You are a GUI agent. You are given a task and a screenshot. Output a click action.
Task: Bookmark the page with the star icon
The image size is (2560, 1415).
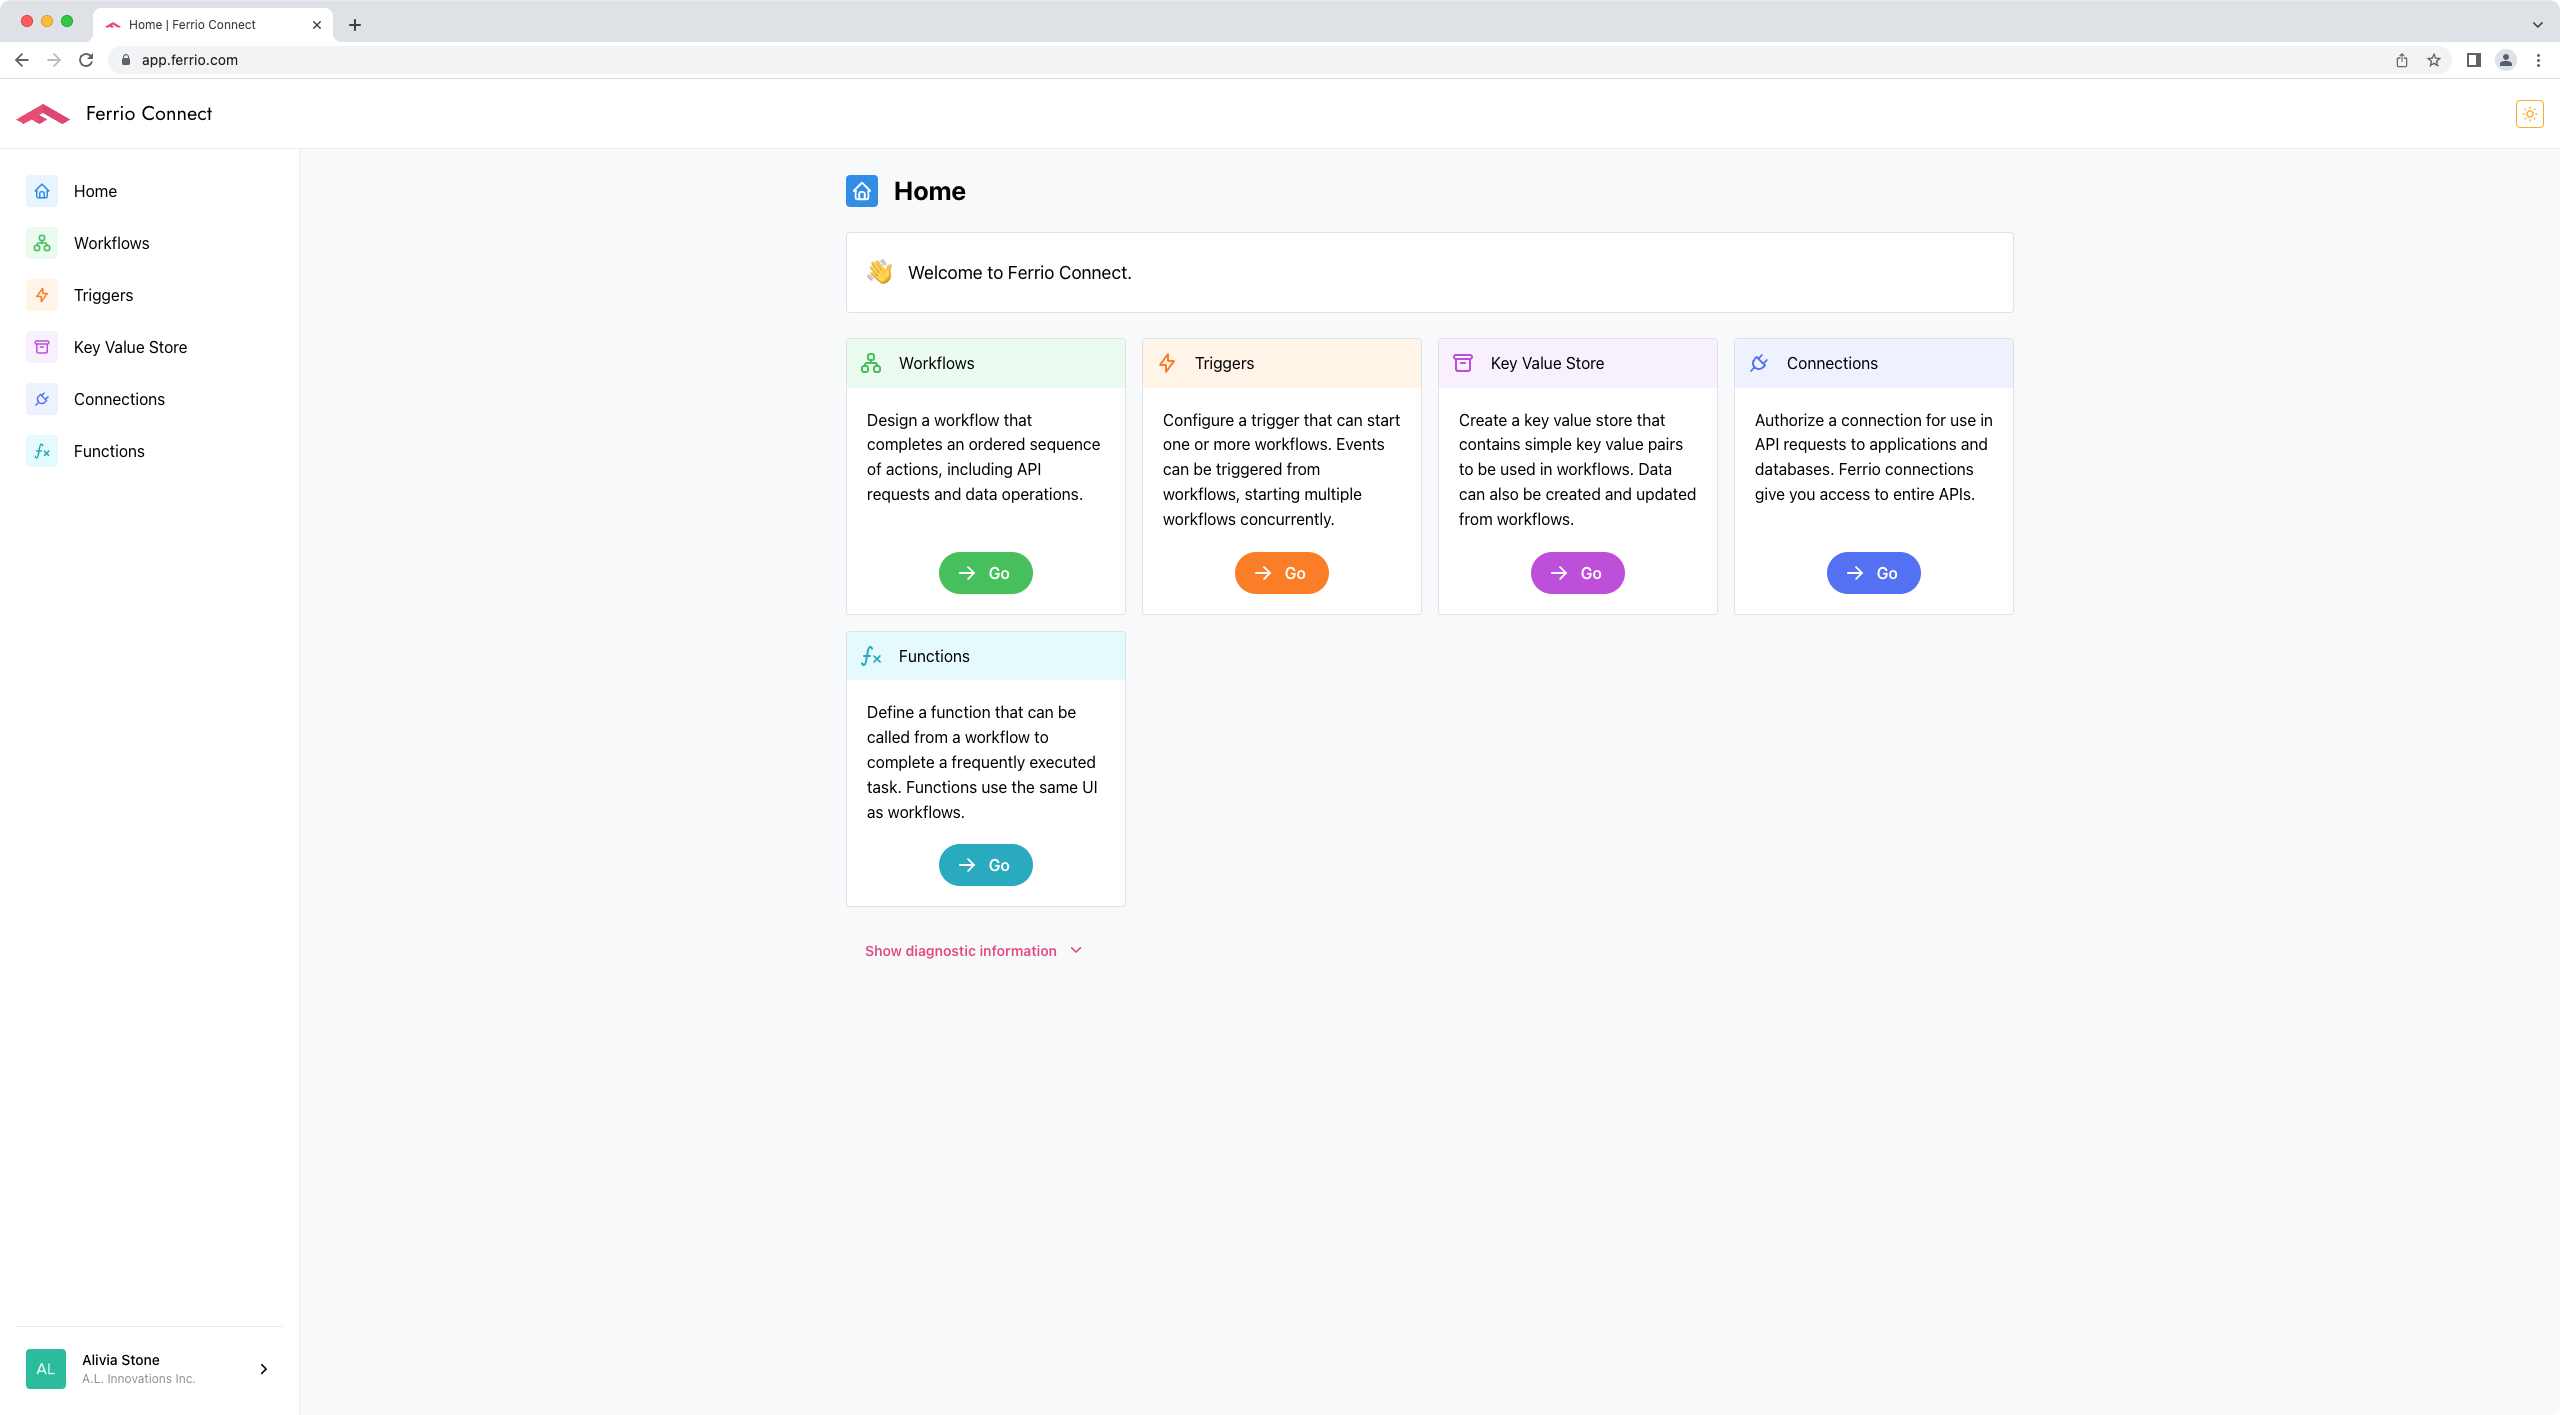[2435, 60]
